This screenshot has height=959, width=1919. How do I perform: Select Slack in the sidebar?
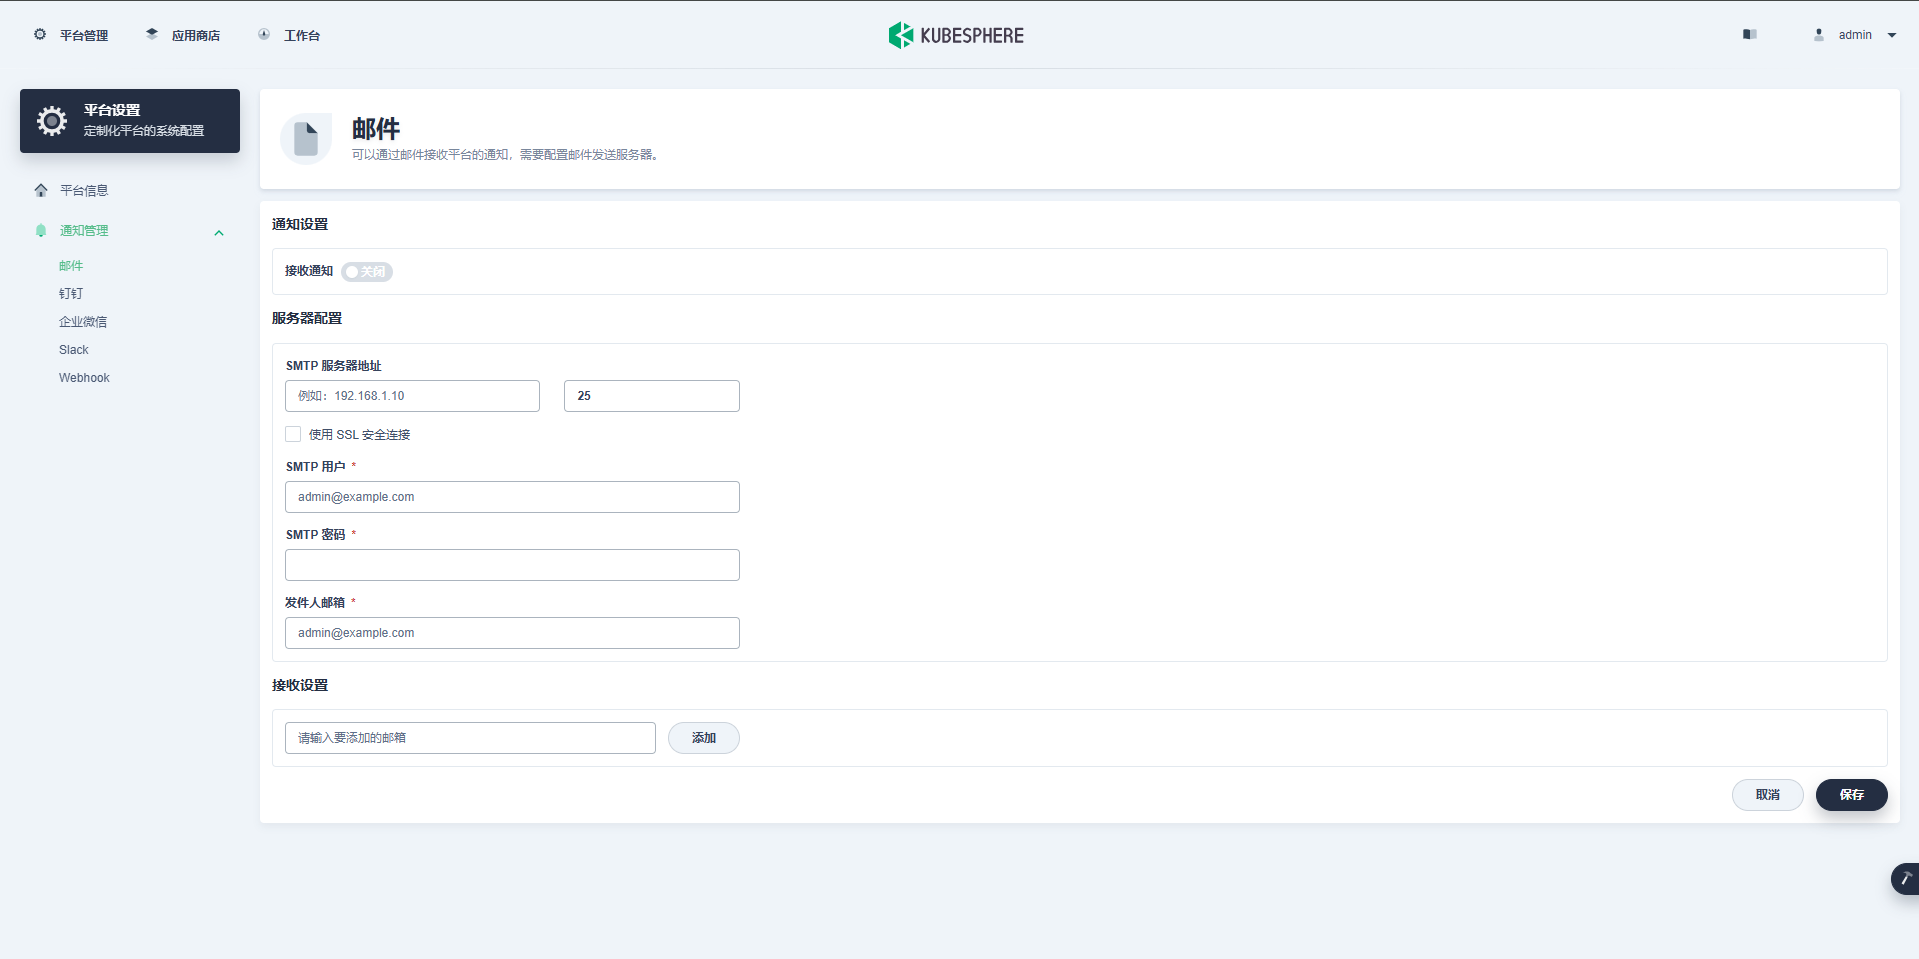tap(74, 350)
